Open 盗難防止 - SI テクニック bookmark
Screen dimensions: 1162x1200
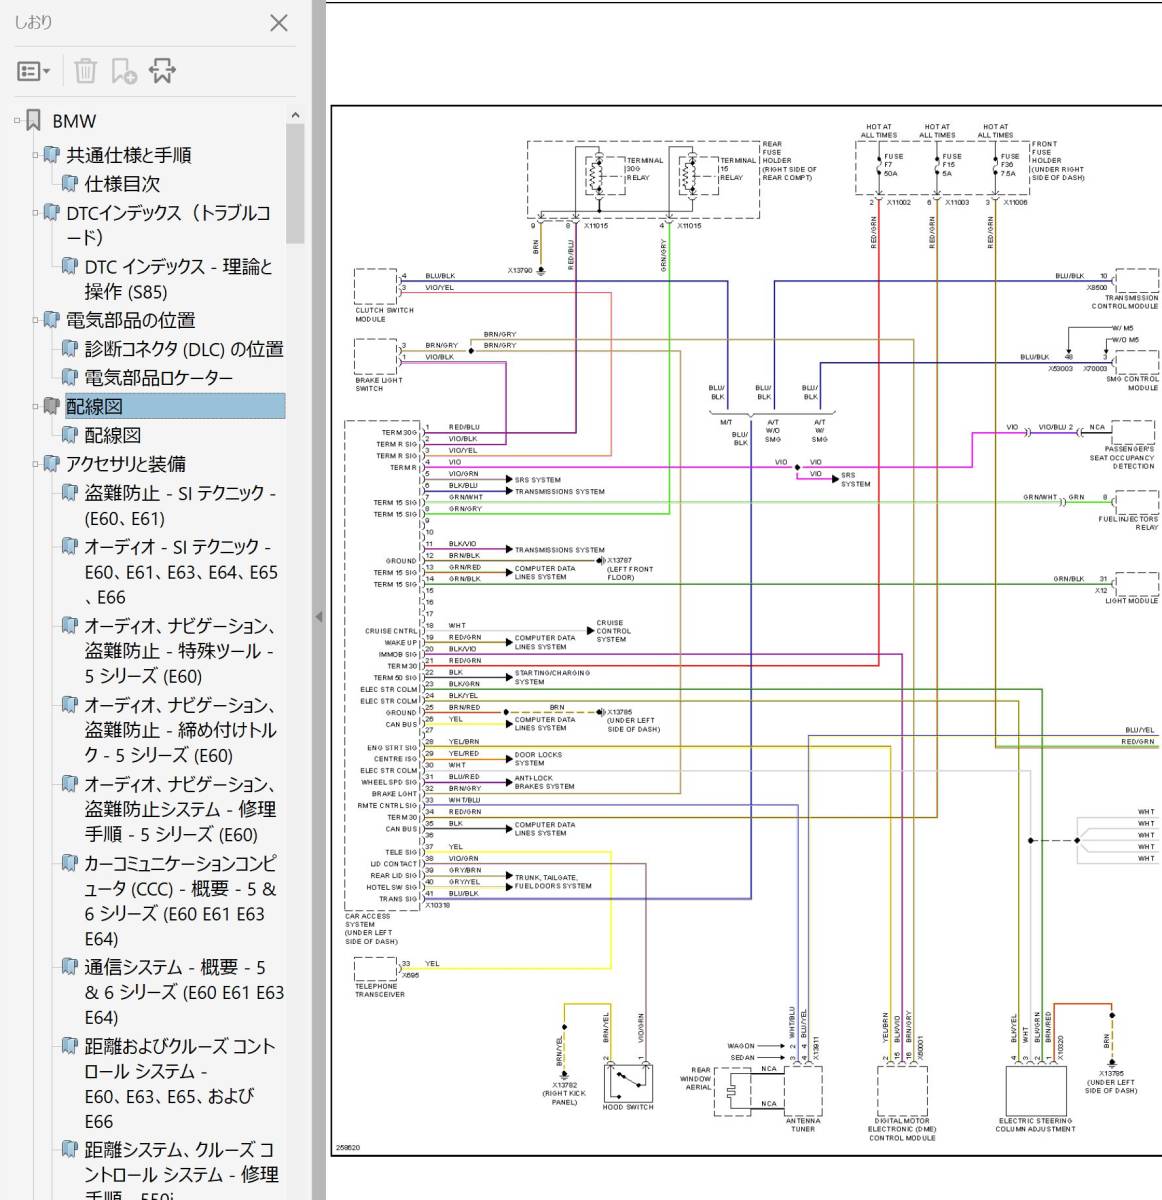point(180,506)
